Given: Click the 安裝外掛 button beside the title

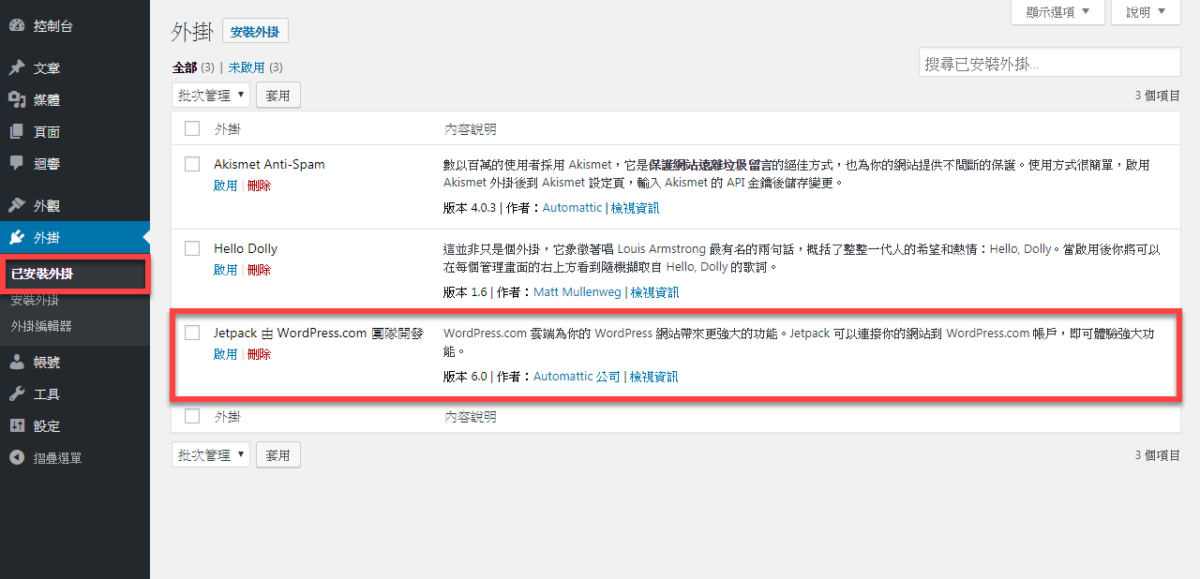Looking at the screenshot, I should pos(255,32).
